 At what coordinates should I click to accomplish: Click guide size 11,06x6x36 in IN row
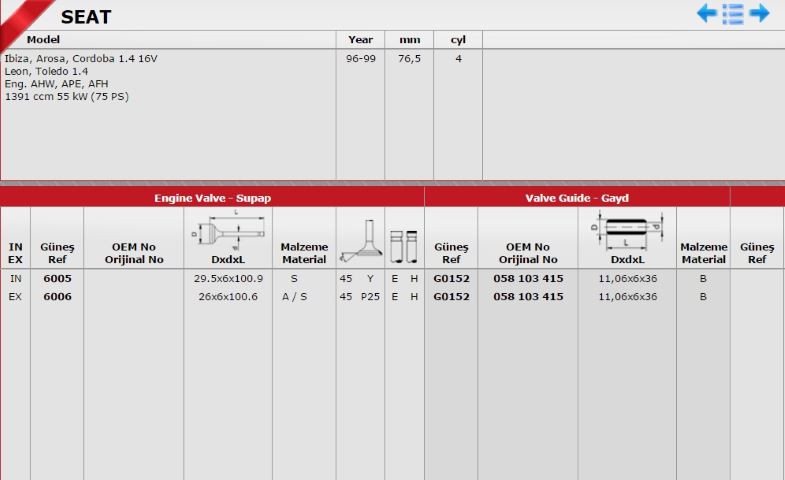(x=628, y=278)
